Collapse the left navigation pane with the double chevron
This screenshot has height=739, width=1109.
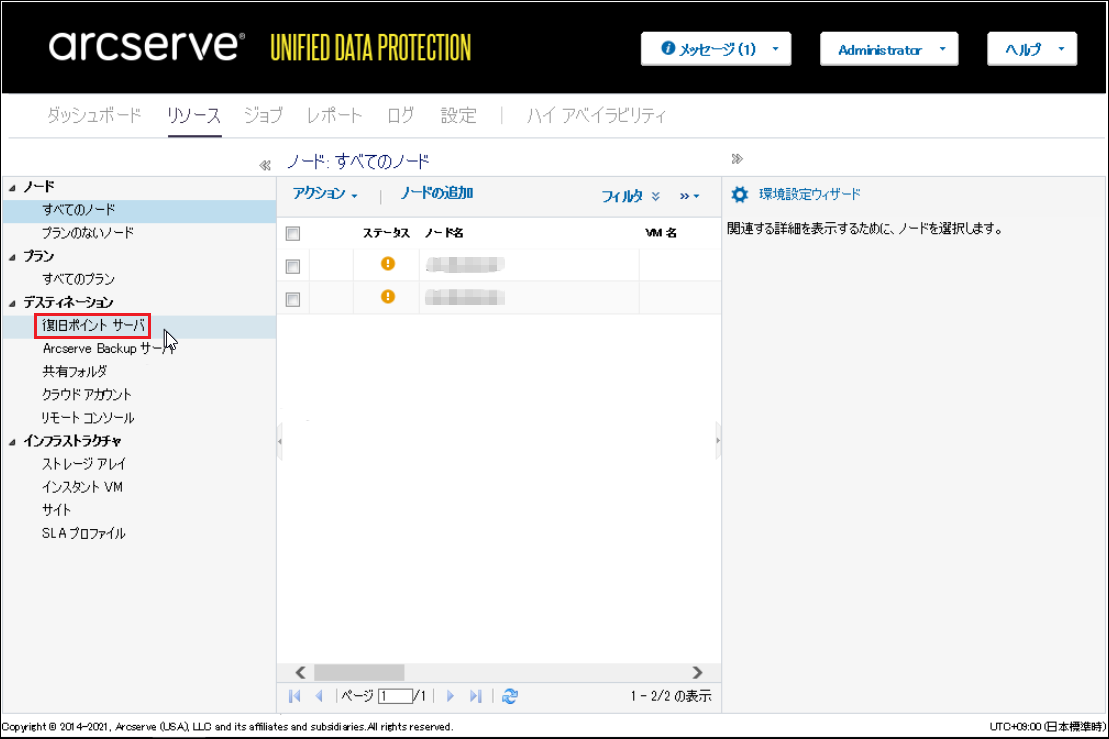(x=265, y=165)
